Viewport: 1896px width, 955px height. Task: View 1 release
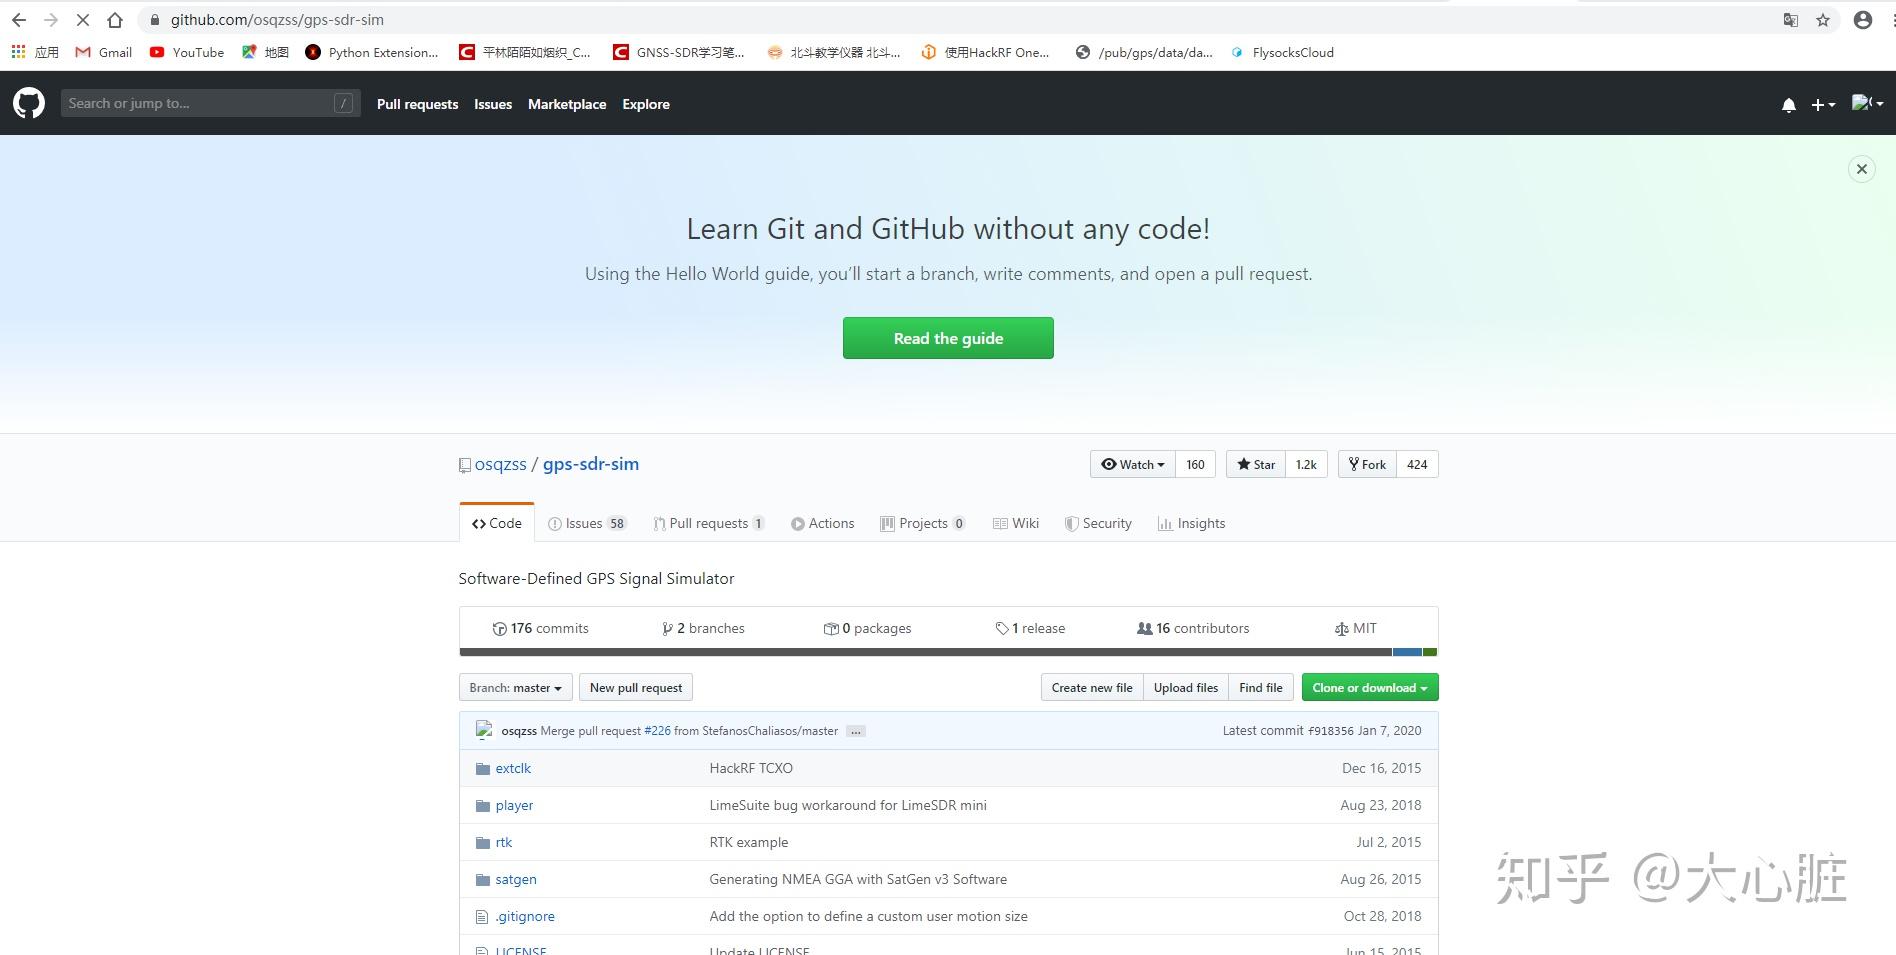[1030, 628]
